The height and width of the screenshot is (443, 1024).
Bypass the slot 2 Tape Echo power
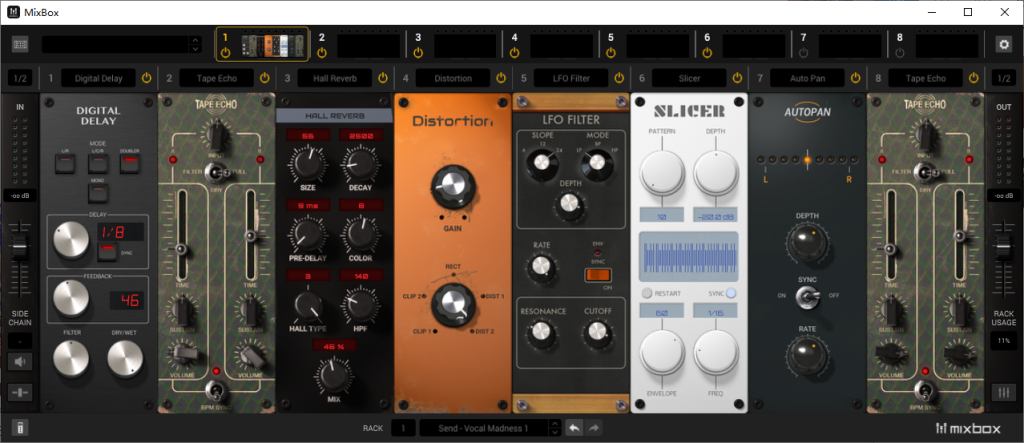tap(264, 78)
